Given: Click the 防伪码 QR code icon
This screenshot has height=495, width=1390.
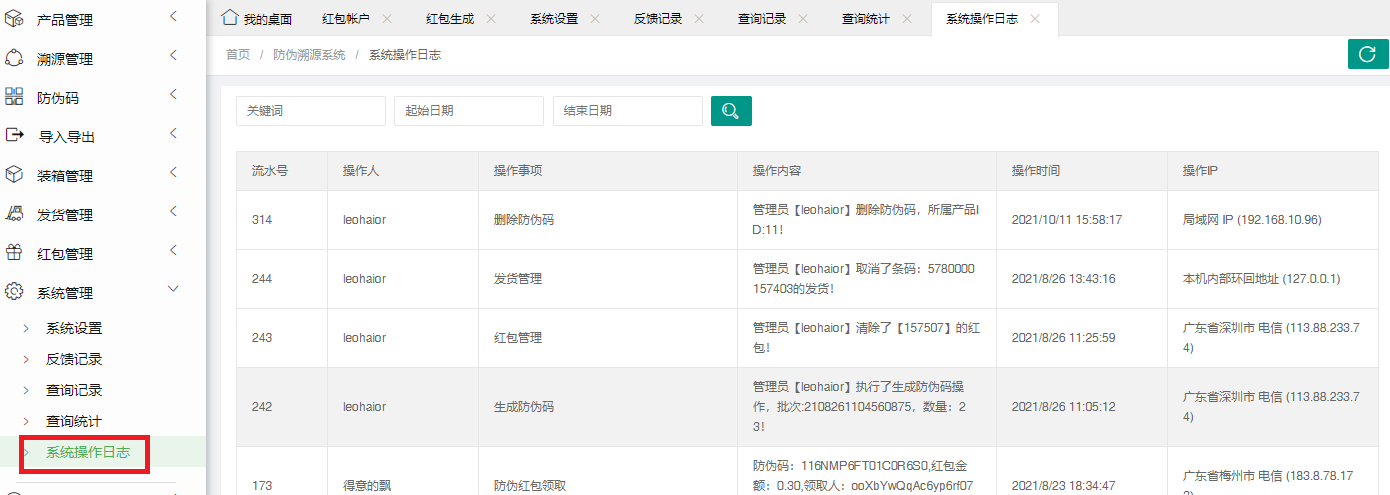Looking at the screenshot, I should click(x=14, y=97).
